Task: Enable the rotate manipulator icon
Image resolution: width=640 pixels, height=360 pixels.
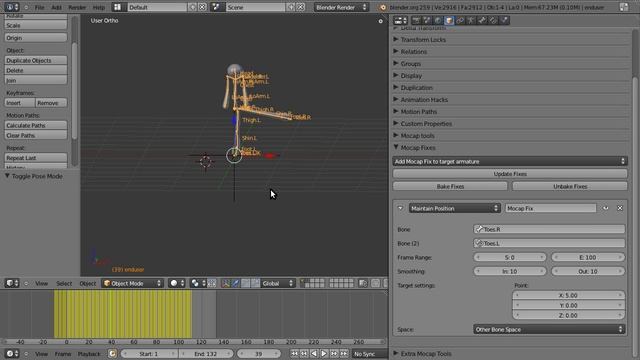Action: tap(245, 283)
